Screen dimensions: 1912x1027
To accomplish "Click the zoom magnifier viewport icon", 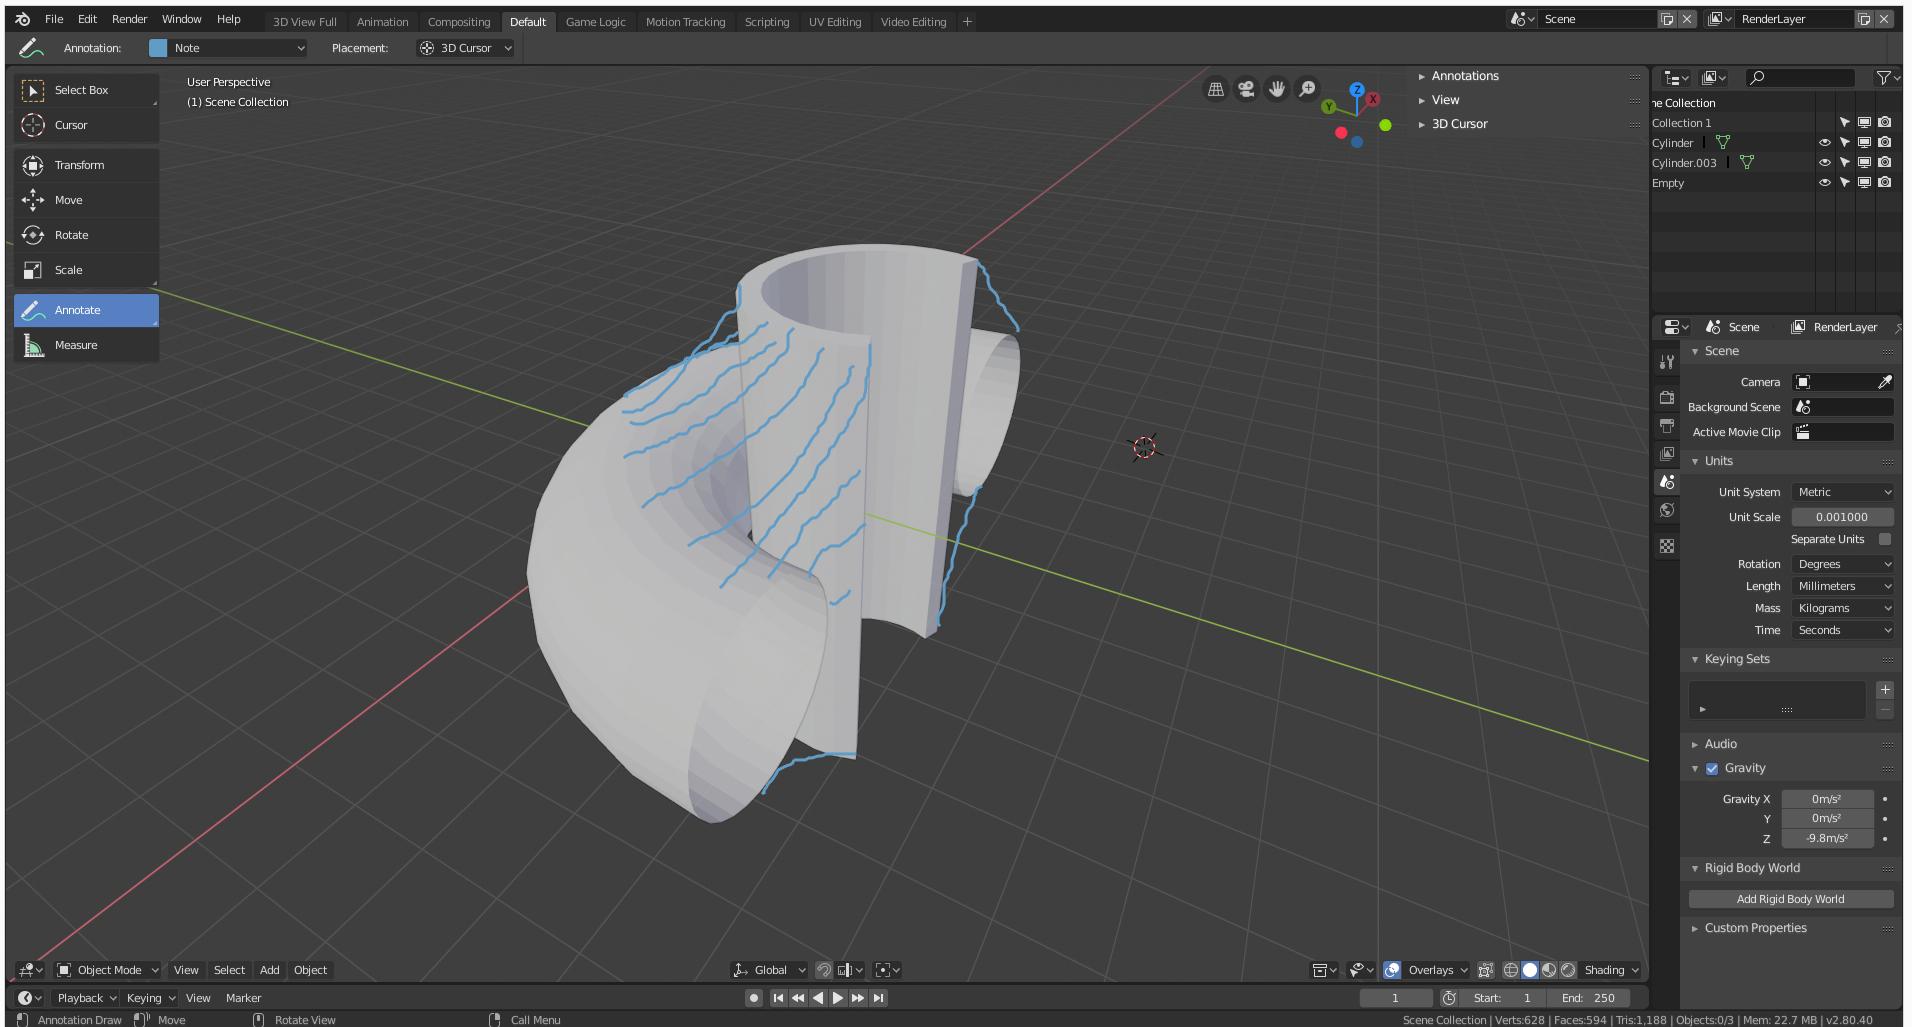I will [1307, 89].
